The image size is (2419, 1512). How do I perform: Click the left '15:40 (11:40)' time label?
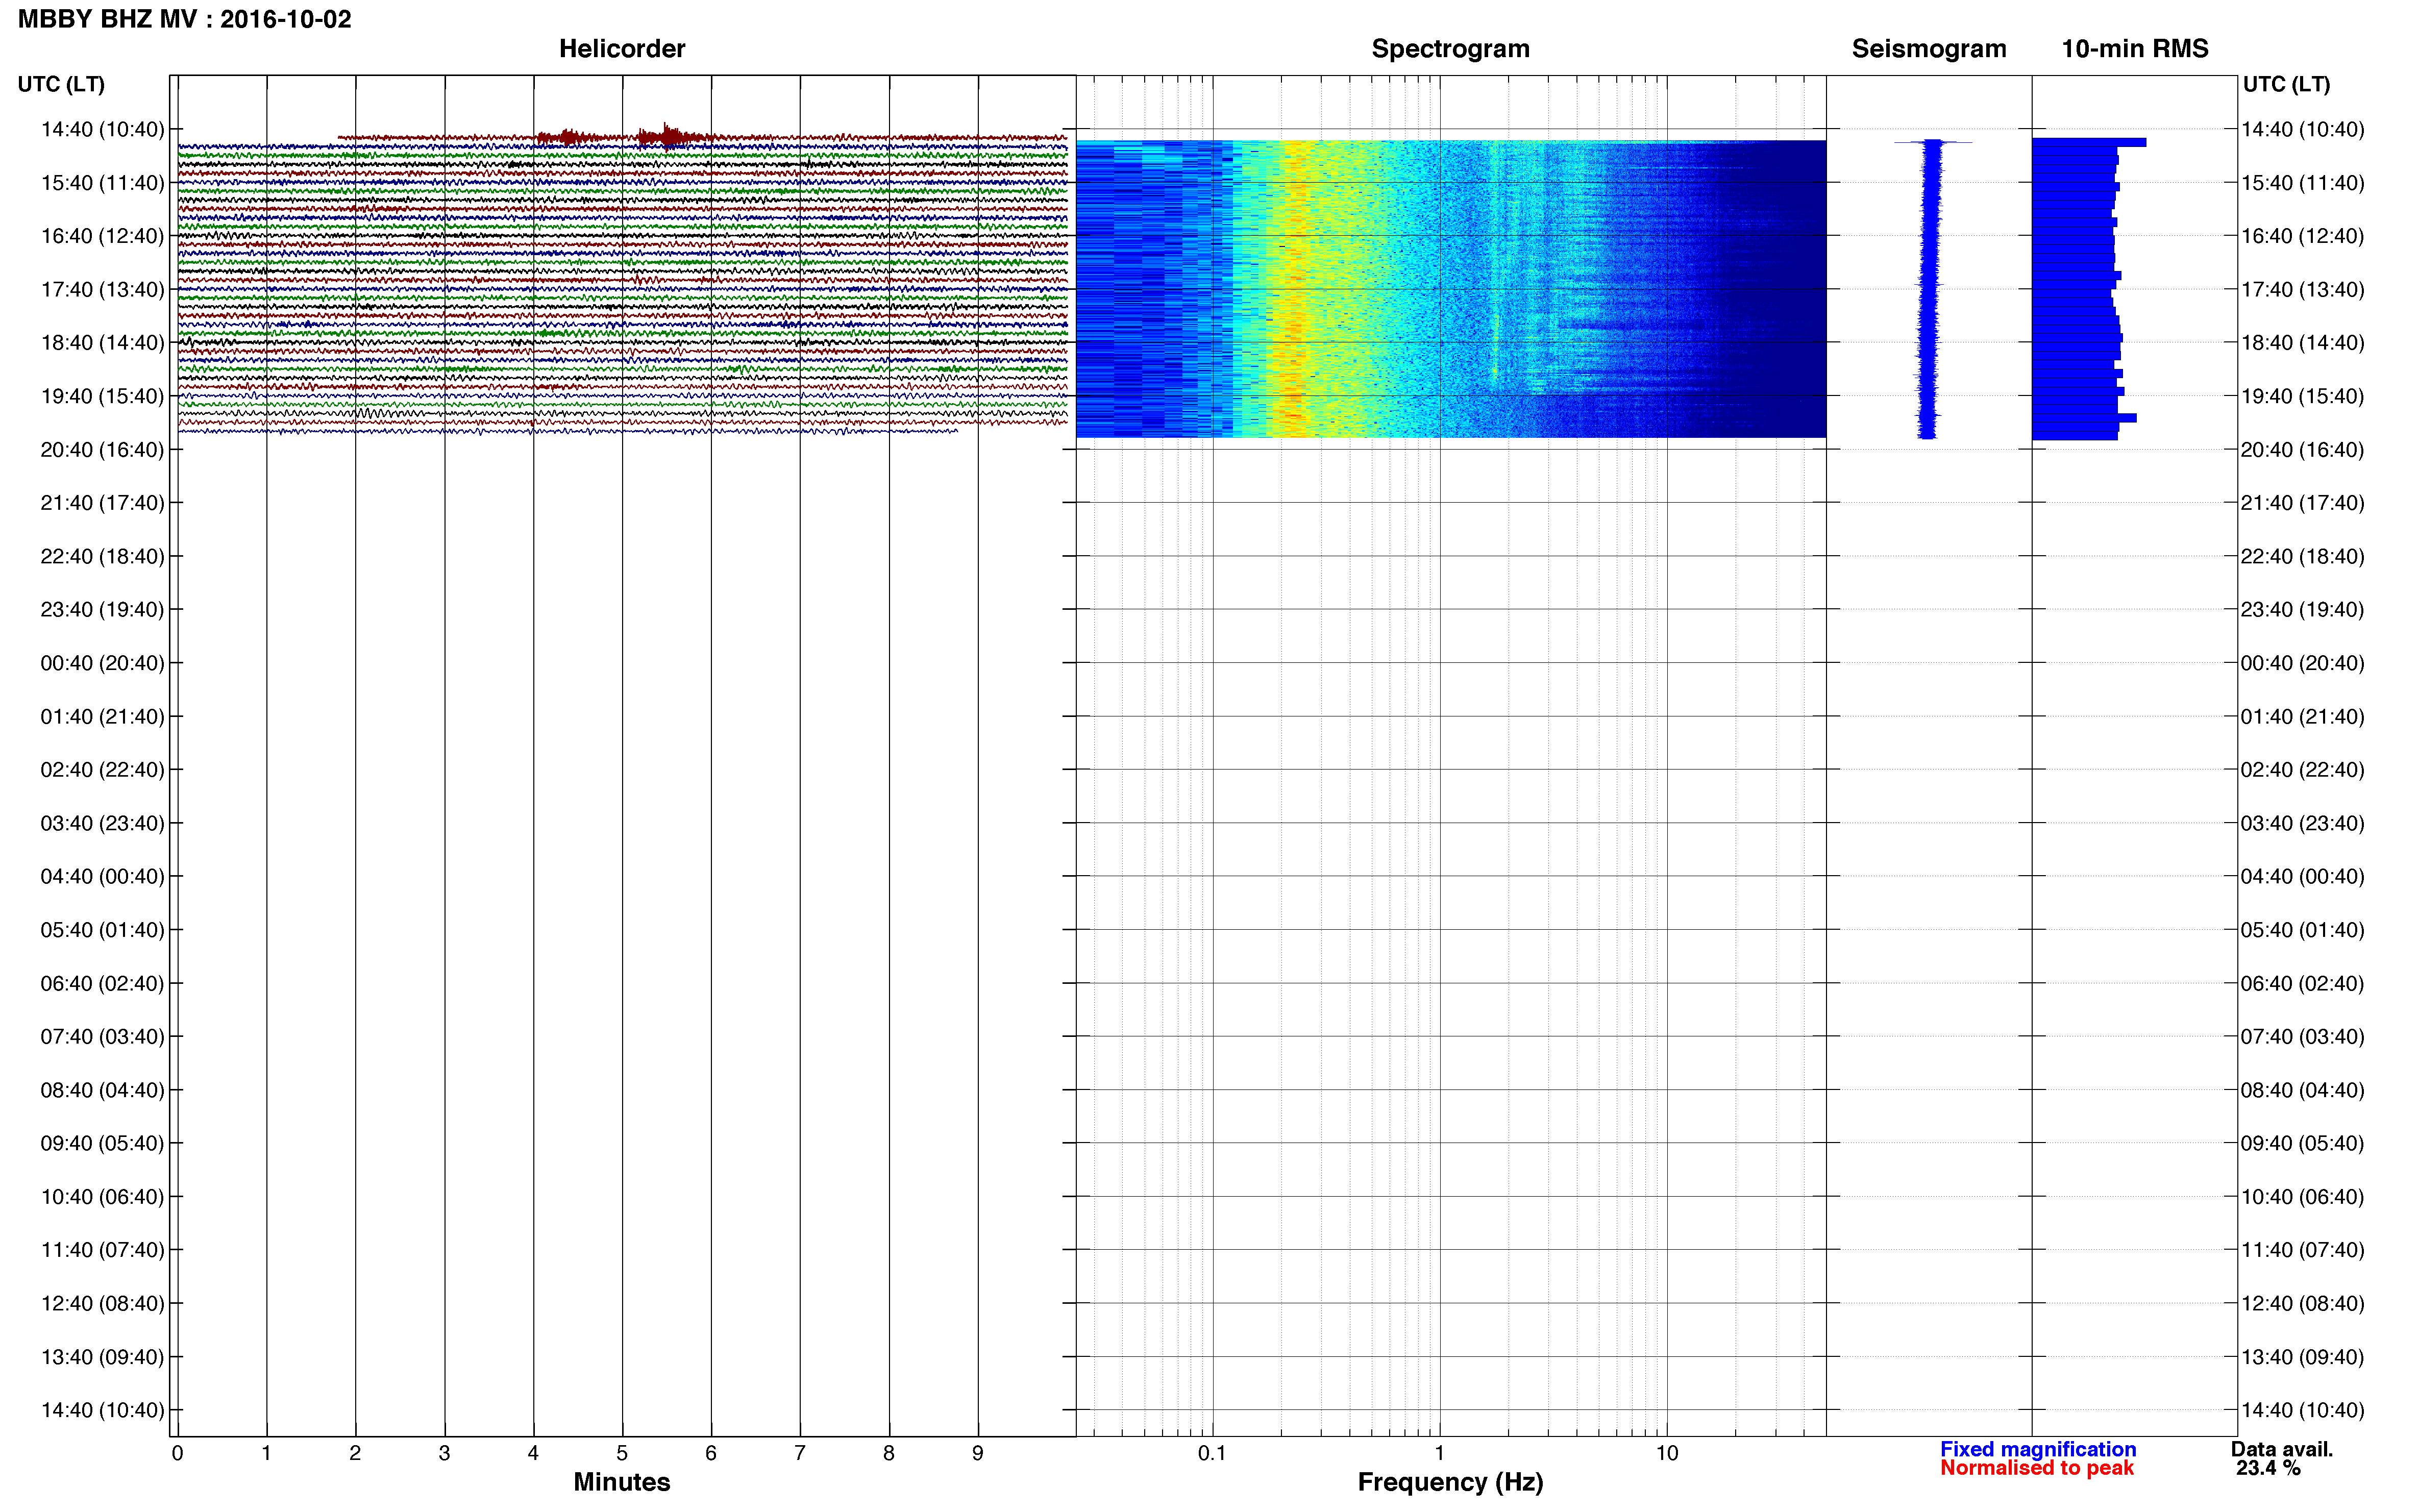[102, 183]
